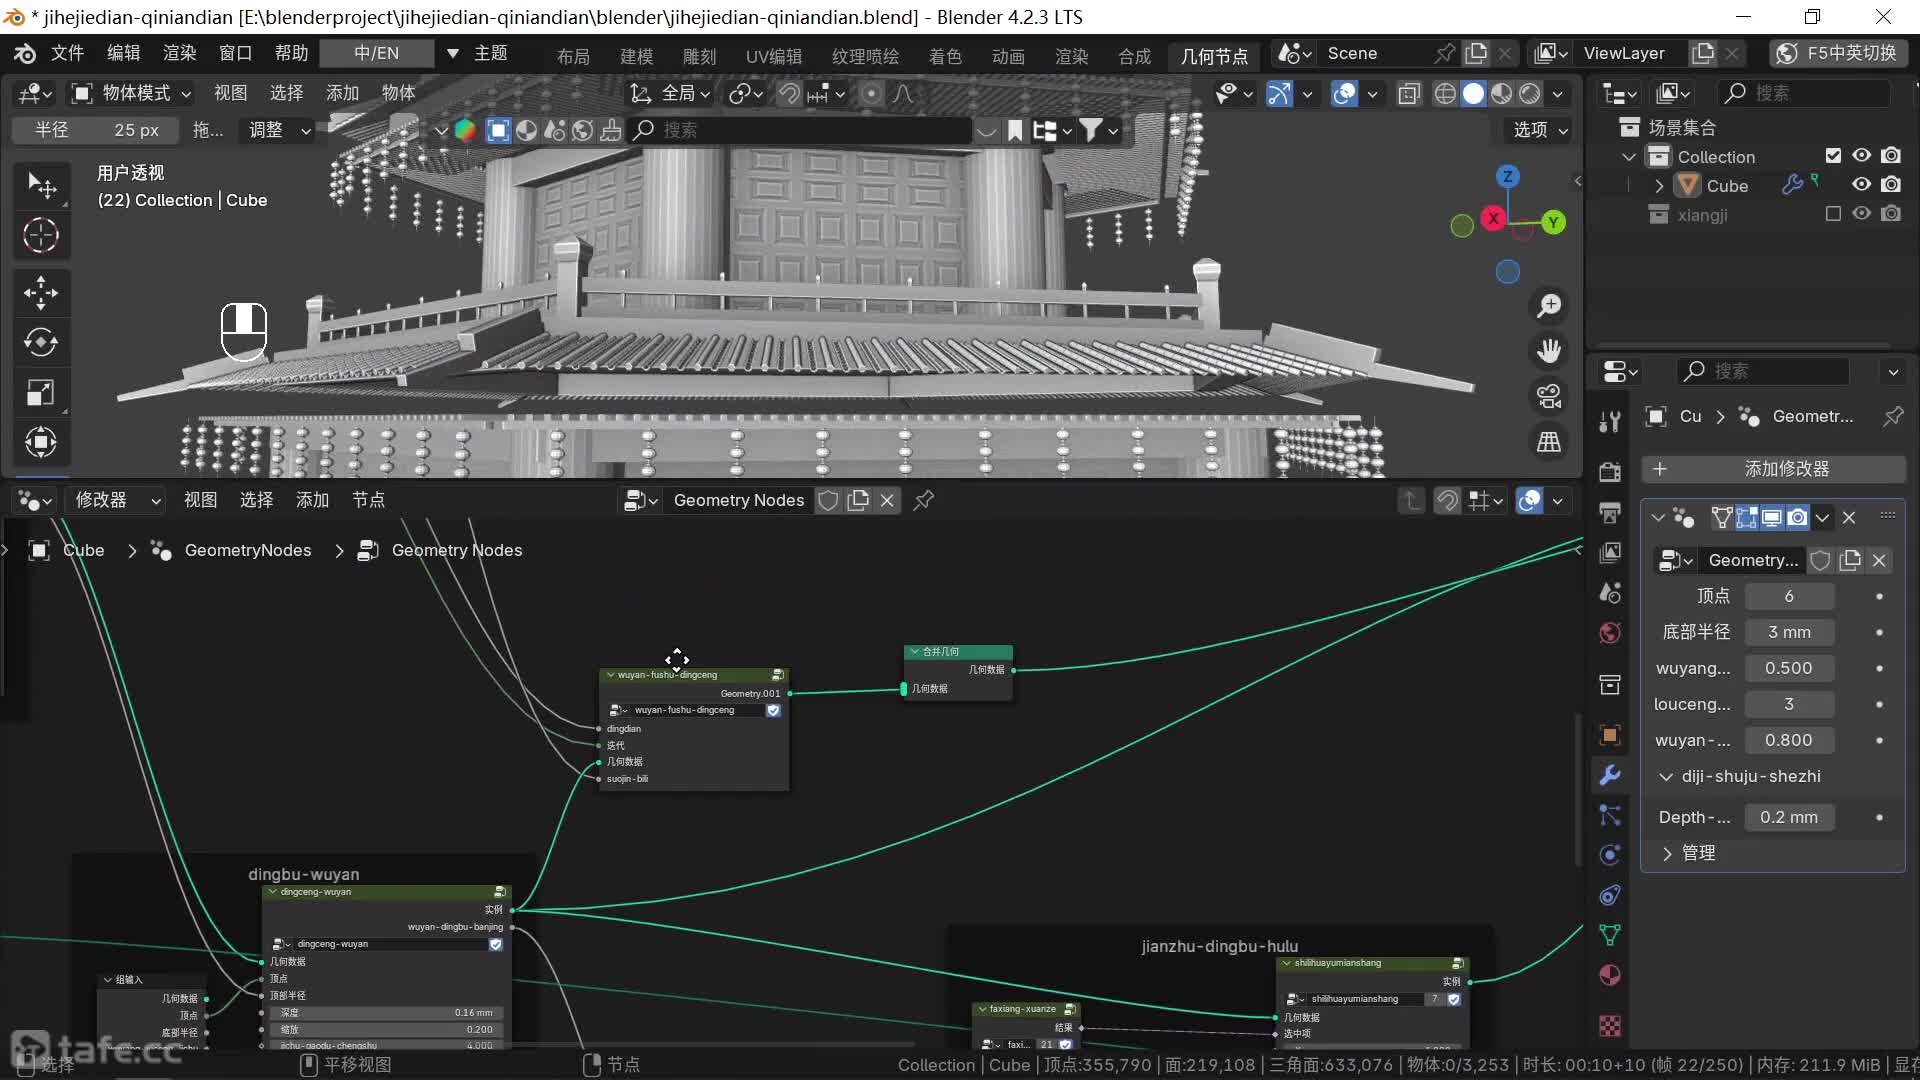The image size is (1920, 1080).
Task: Select the Rotate tool in viewport toolbar
Action: pos(41,342)
